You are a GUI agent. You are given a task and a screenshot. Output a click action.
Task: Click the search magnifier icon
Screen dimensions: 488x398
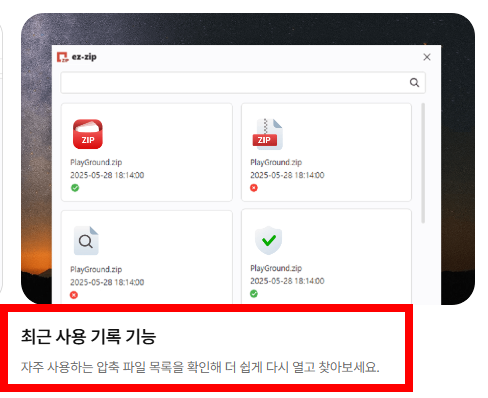coord(414,82)
